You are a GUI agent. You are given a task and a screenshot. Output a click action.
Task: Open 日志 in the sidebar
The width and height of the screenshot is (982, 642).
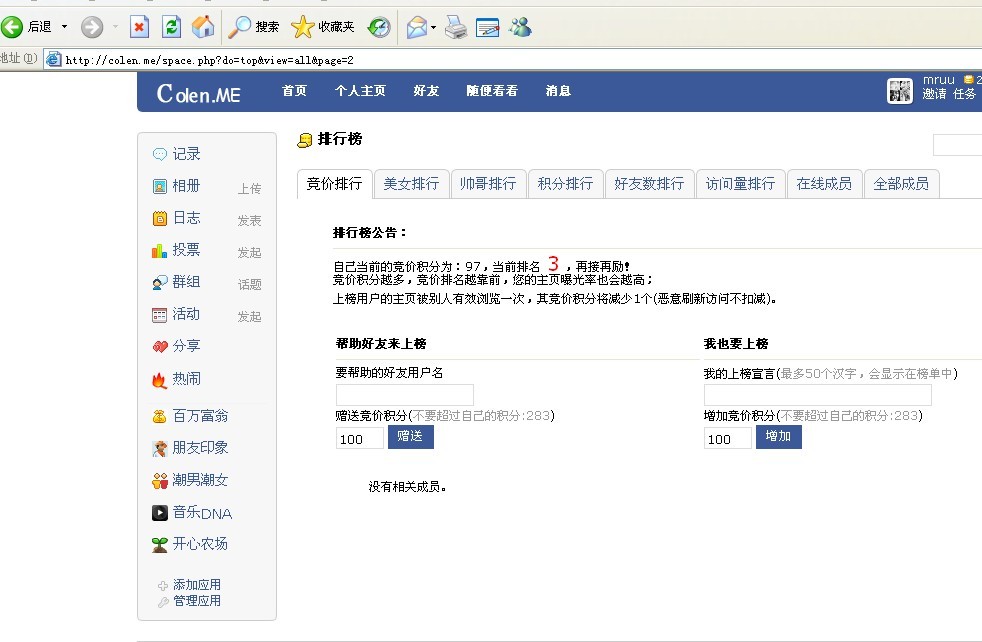click(x=186, y=218)
